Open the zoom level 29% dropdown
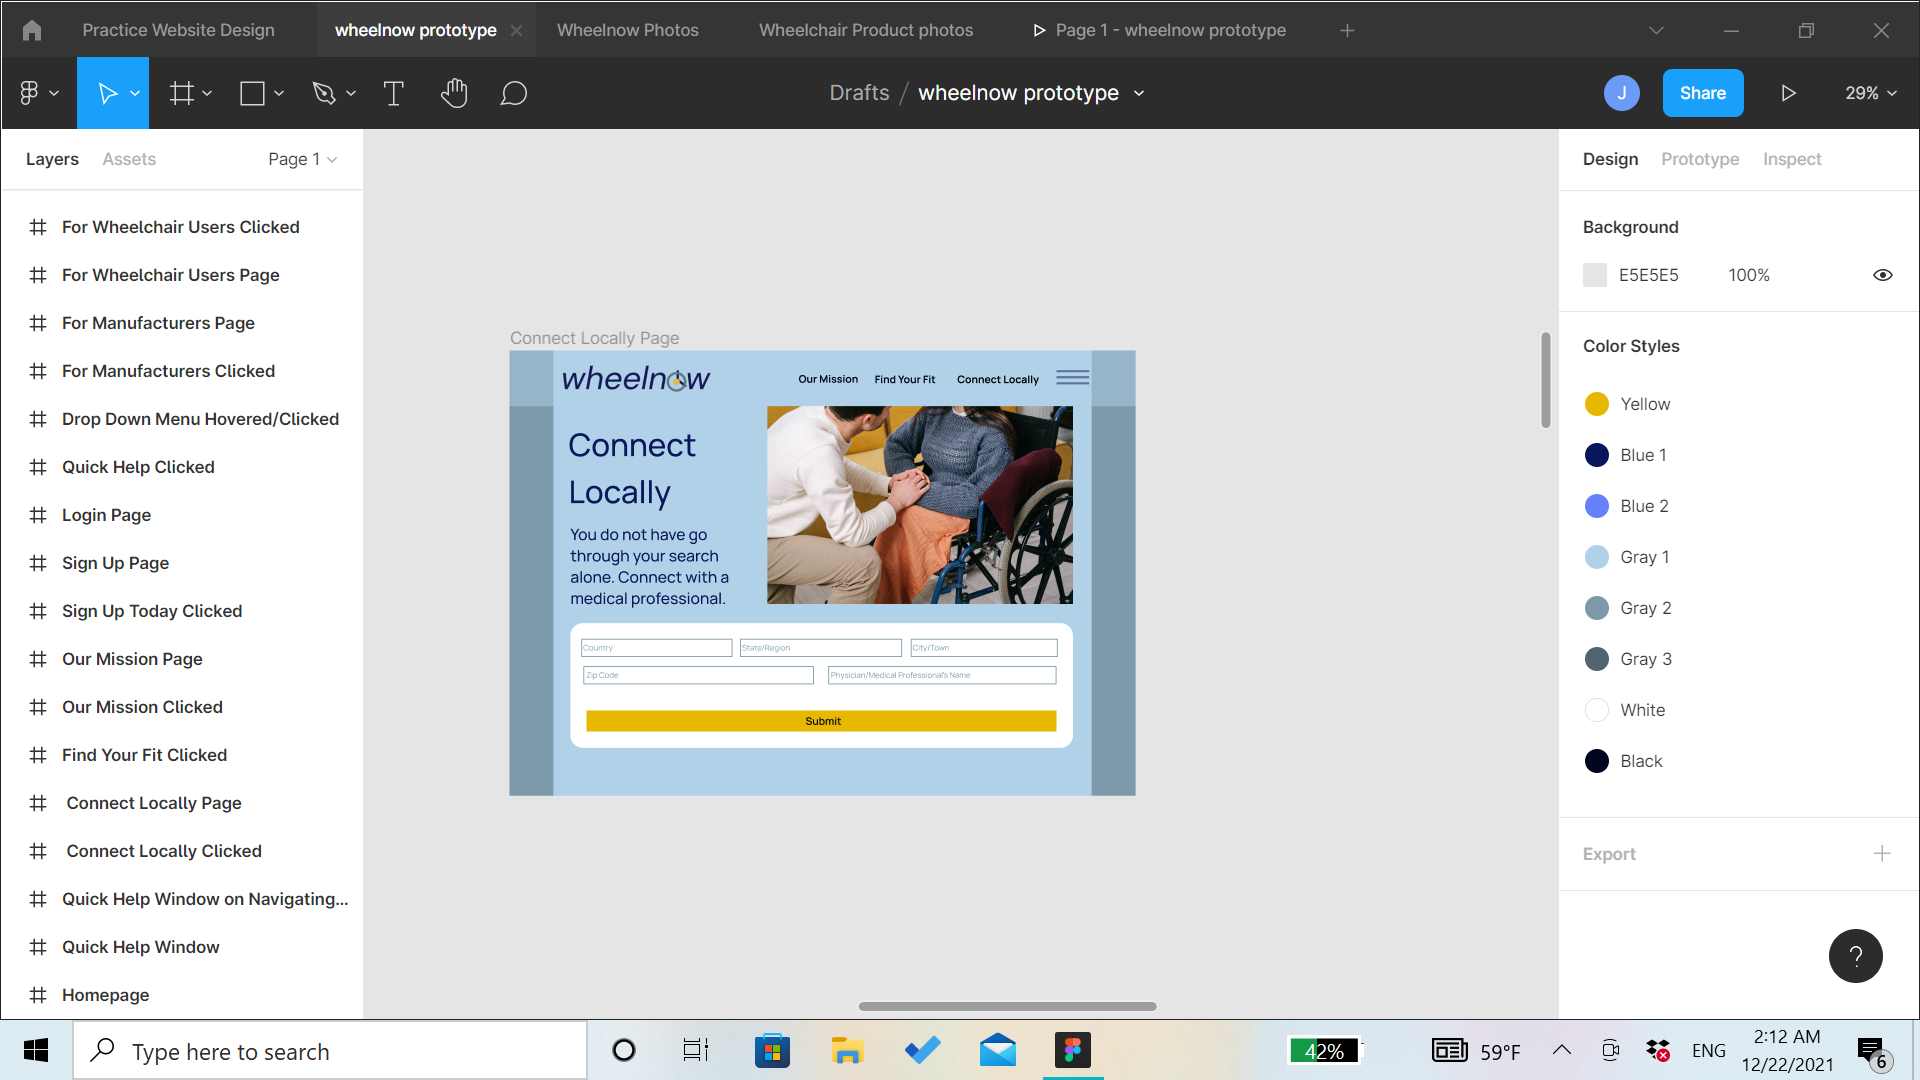This screenshot has height=1080, width=1920. (1870, 93)
